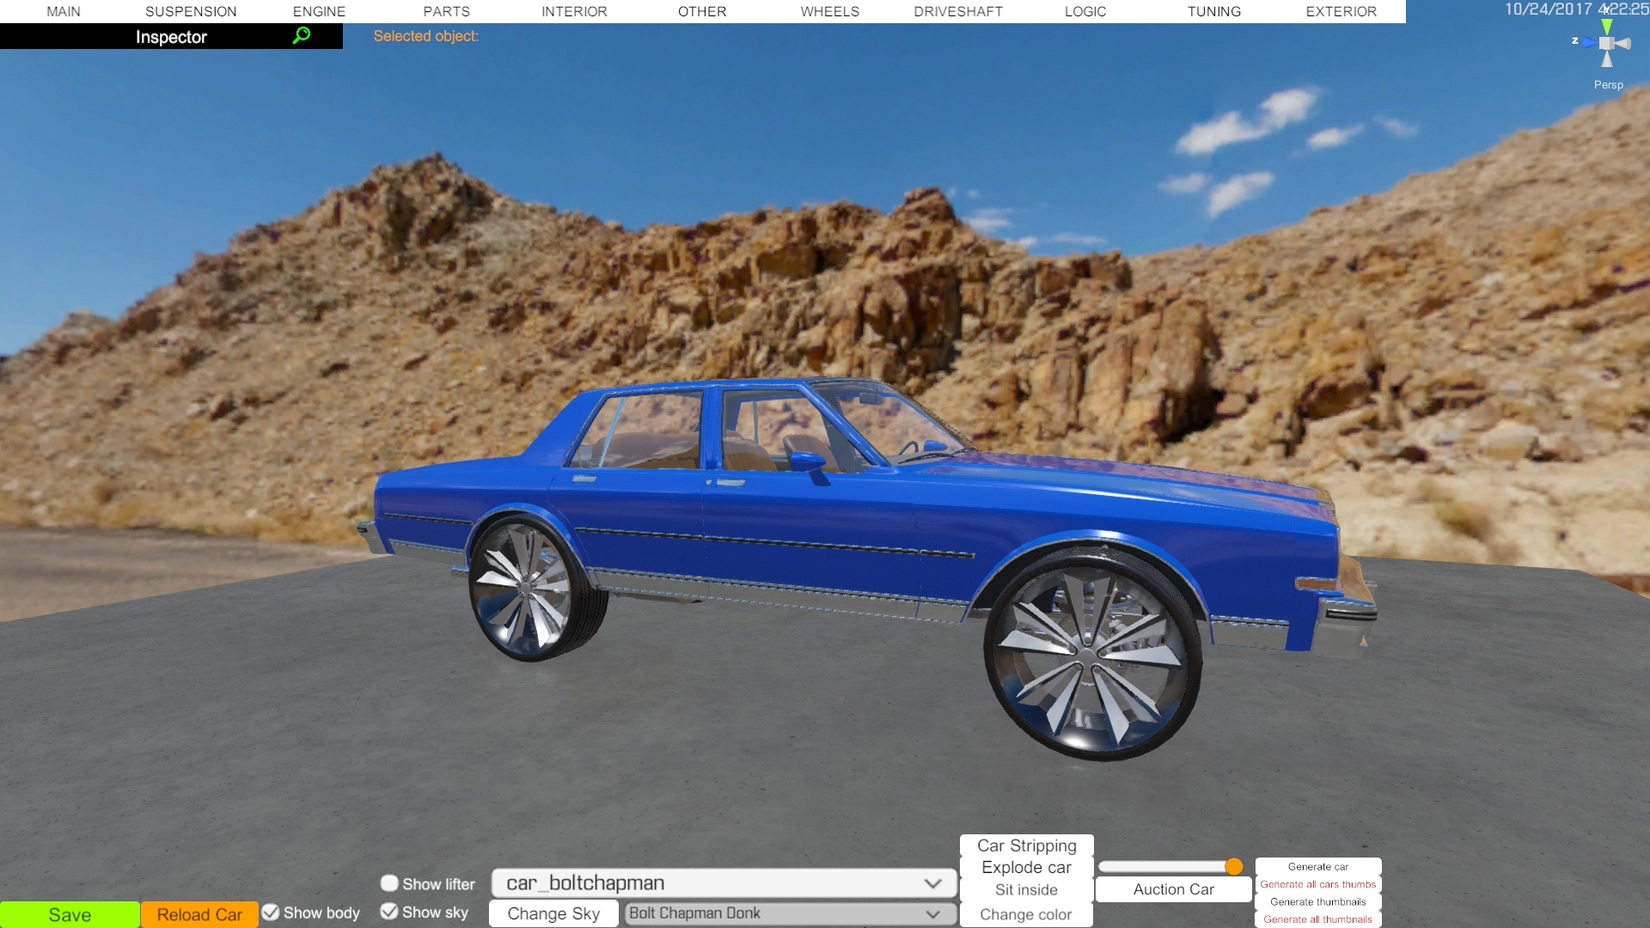Image resolution: width=1650 pixels, height=928 pixels.
Task: Disable the Show sky checkbox
Action: coord(390,911)
